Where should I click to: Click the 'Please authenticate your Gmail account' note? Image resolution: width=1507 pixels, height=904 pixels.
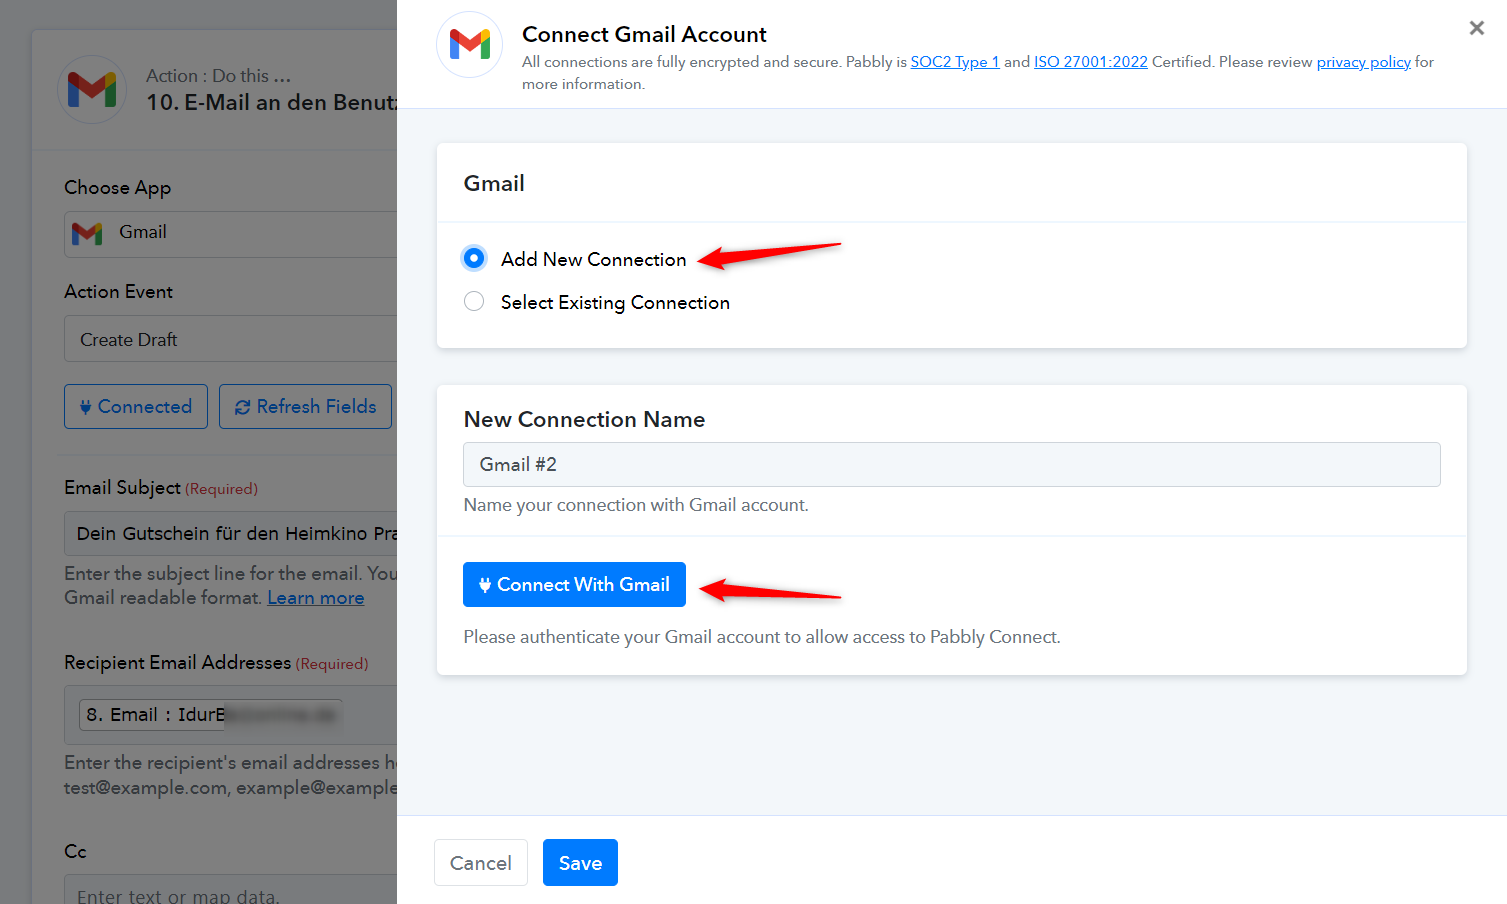762,637
